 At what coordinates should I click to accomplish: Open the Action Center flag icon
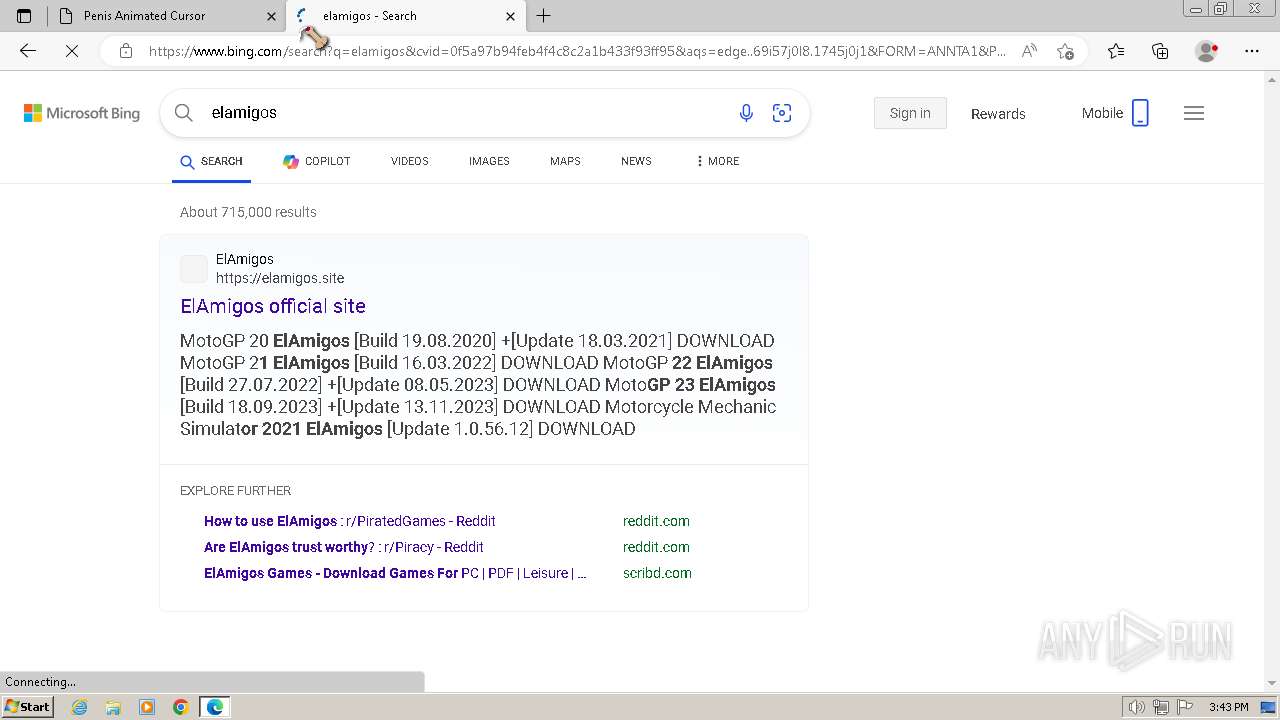(x=1185, y=707)
